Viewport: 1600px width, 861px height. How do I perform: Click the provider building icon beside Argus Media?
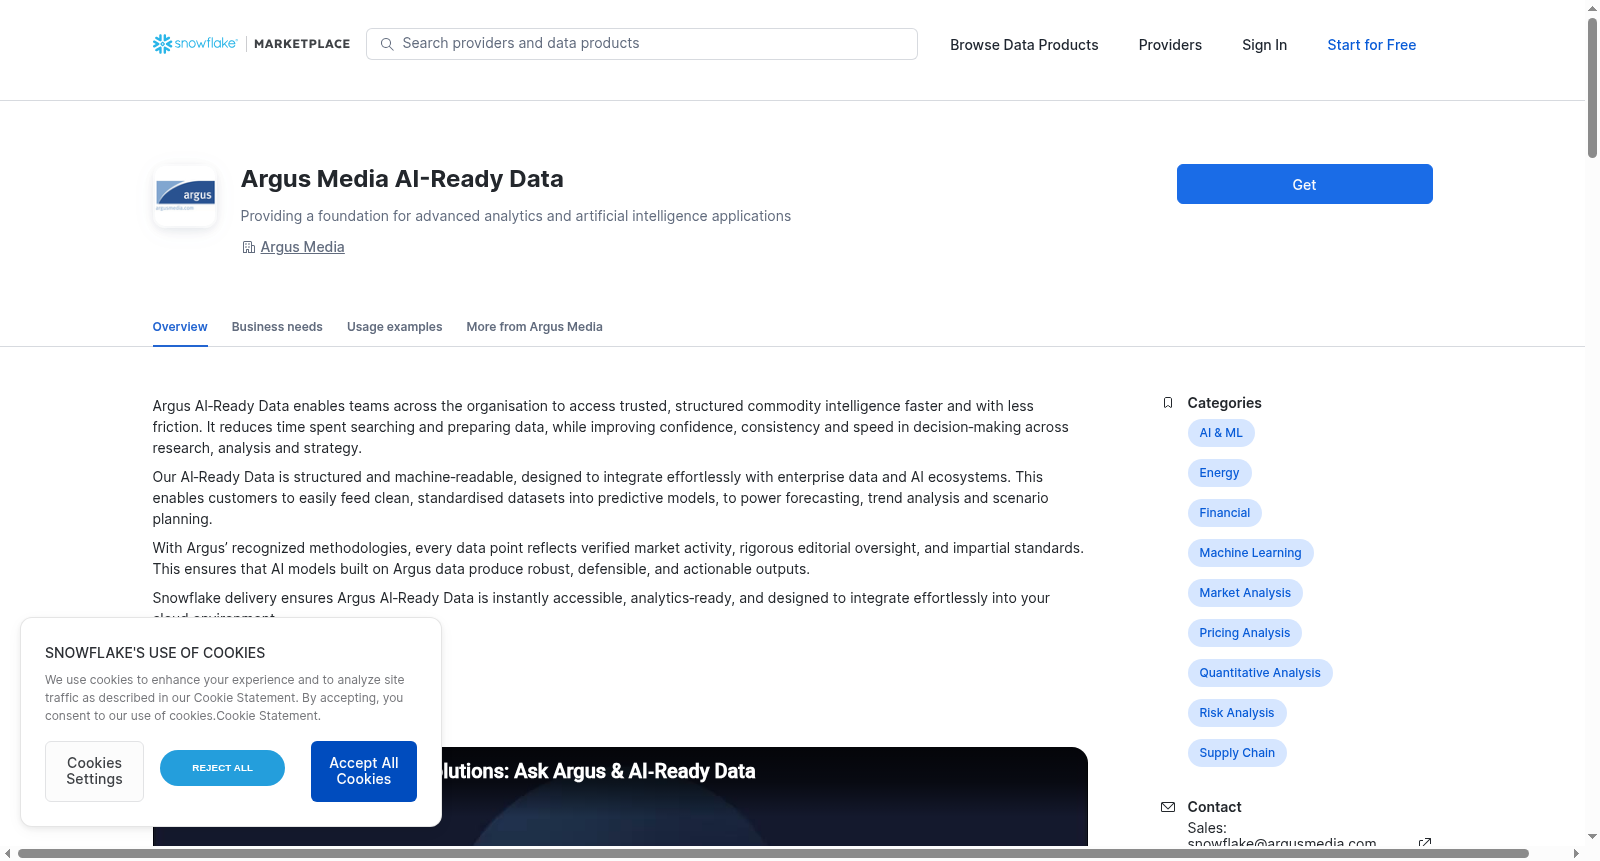(x=249, y=247)
